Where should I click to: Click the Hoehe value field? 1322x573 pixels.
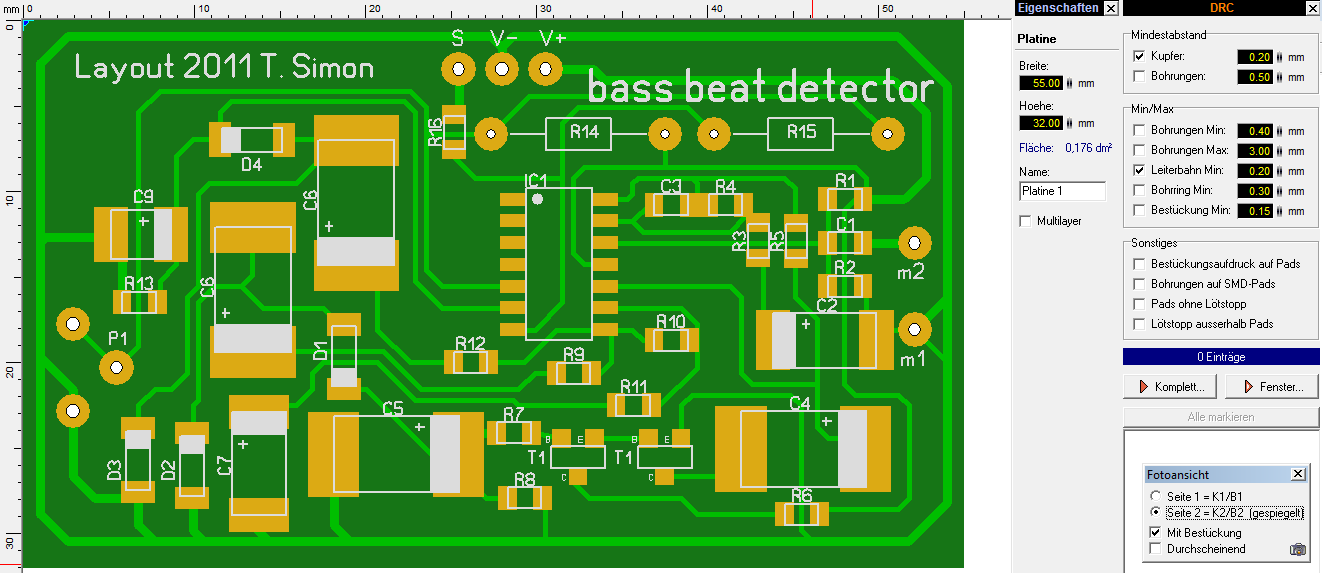pos(1041,123)
